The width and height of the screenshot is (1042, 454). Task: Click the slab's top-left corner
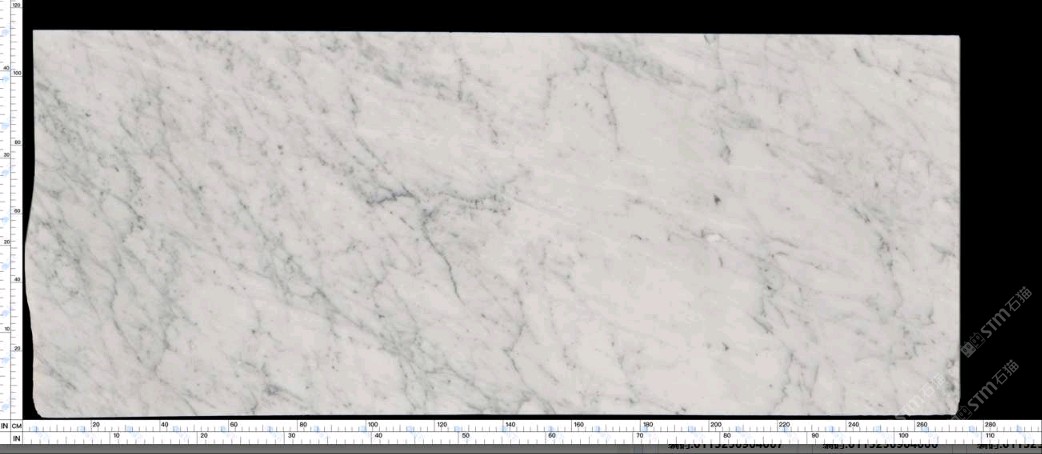(35, 33)
